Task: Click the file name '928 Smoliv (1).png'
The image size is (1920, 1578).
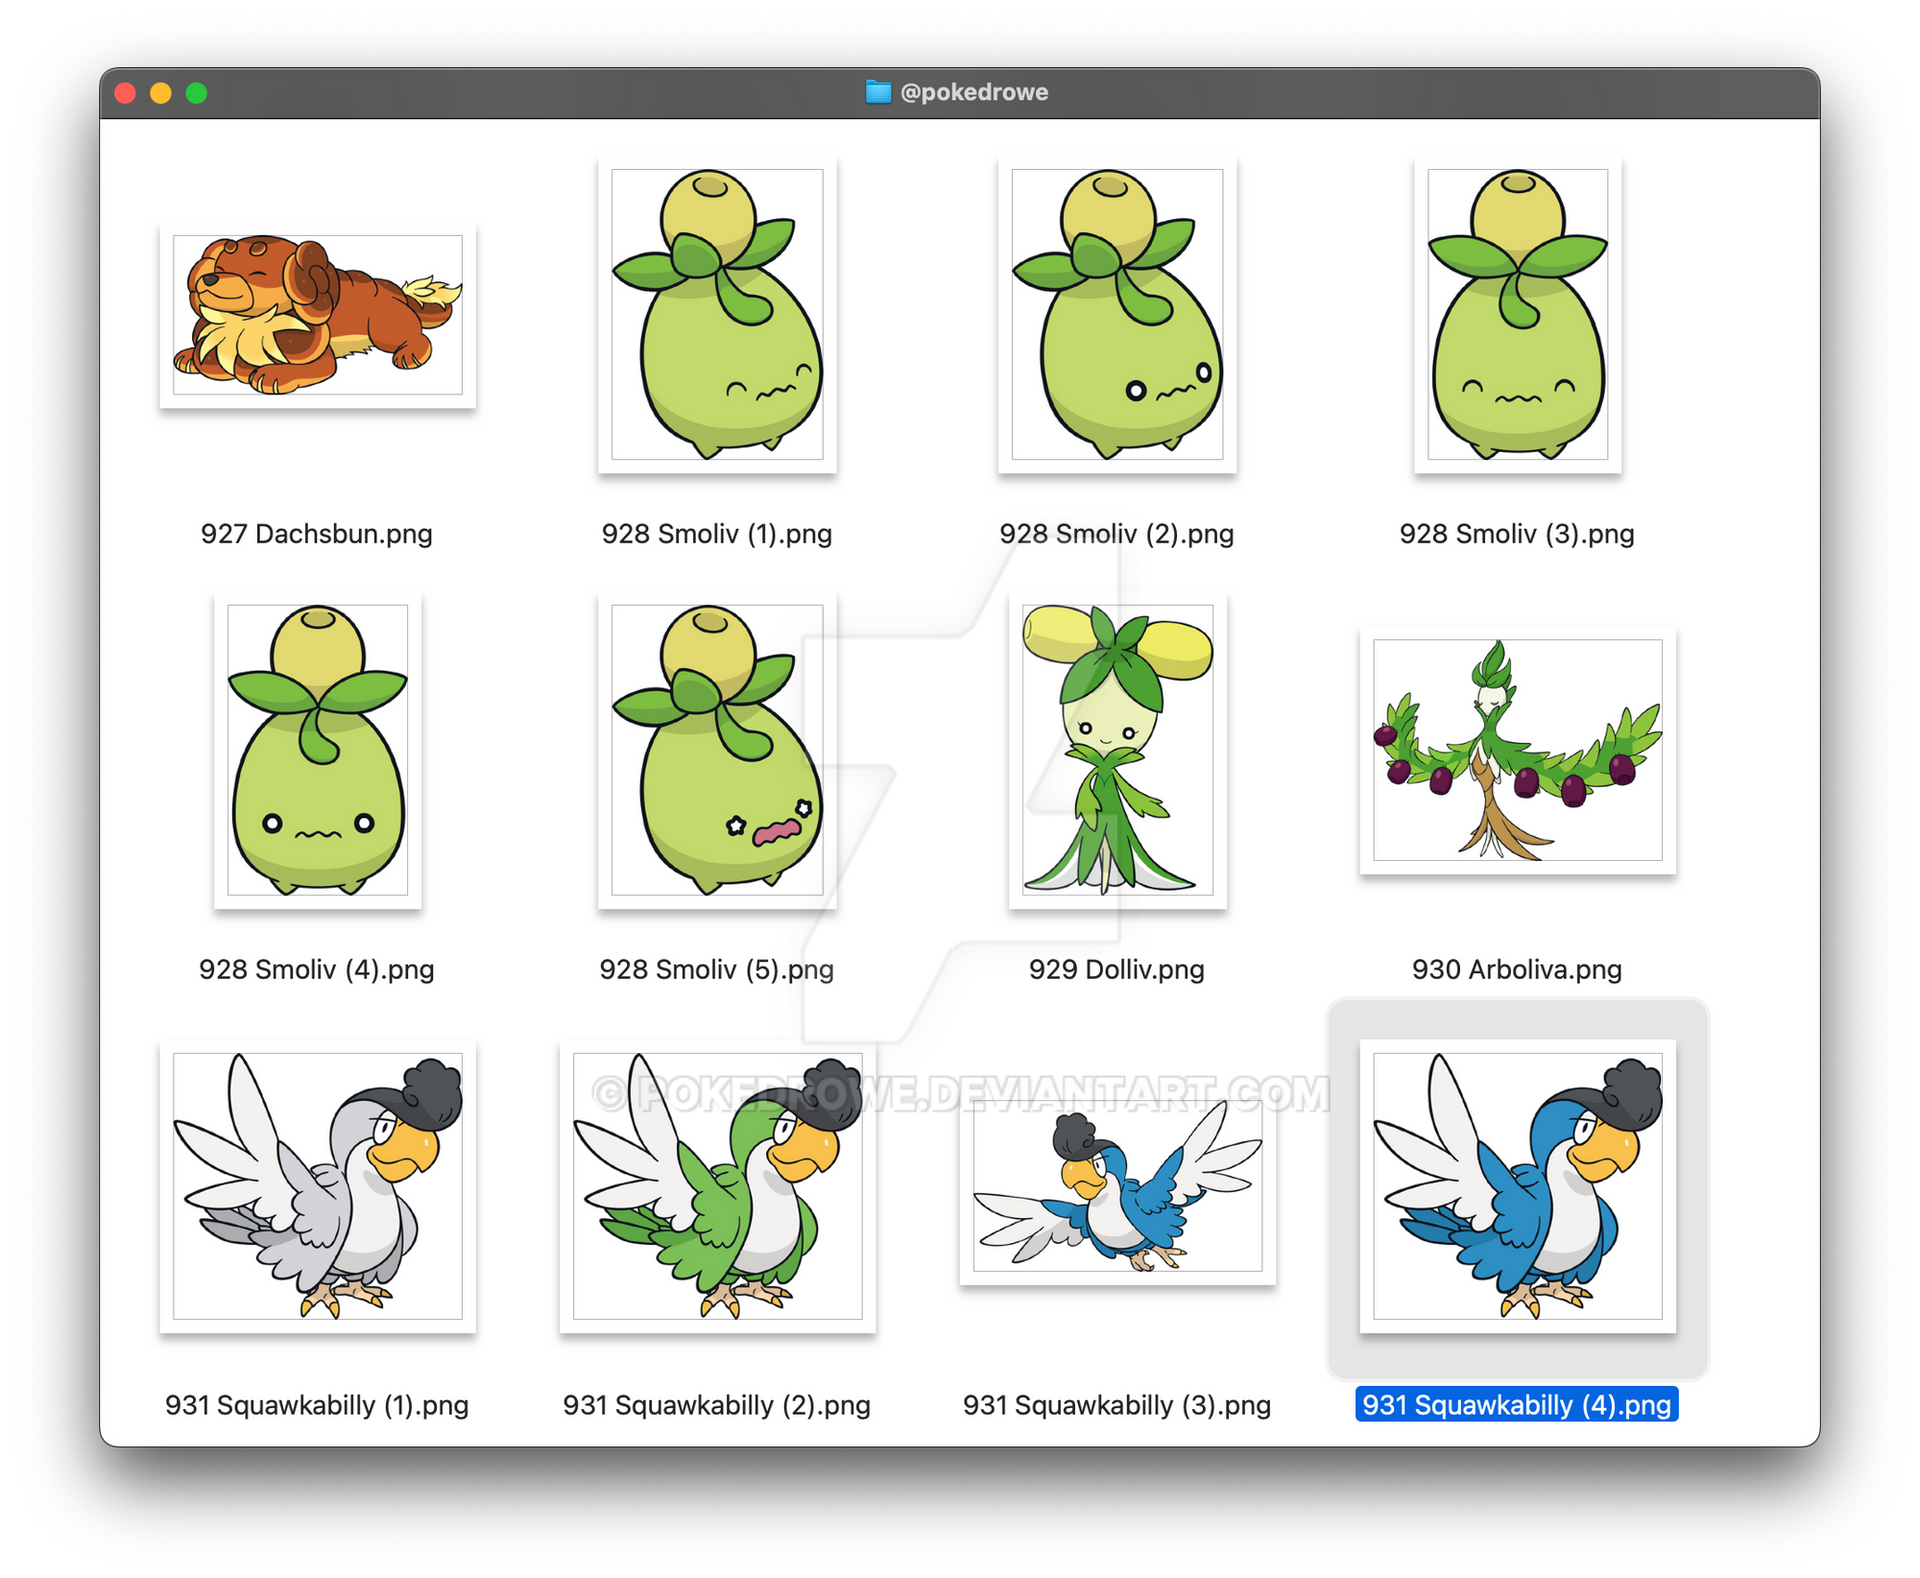Action: (x=717, y=533)
